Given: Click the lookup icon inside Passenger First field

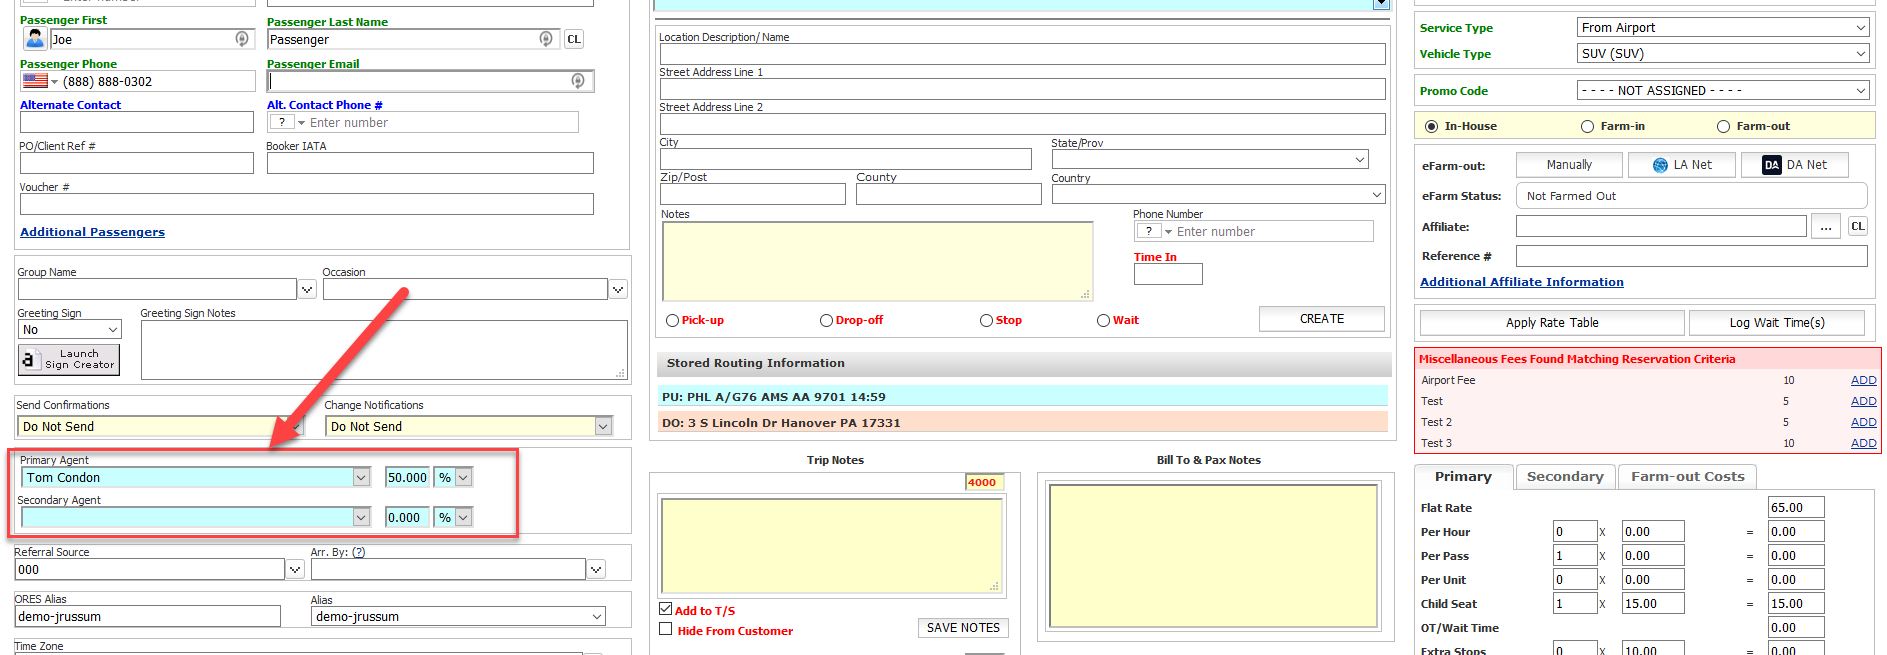Looking at the screenshot, I should pyautogui.click(x=242, y=39).
